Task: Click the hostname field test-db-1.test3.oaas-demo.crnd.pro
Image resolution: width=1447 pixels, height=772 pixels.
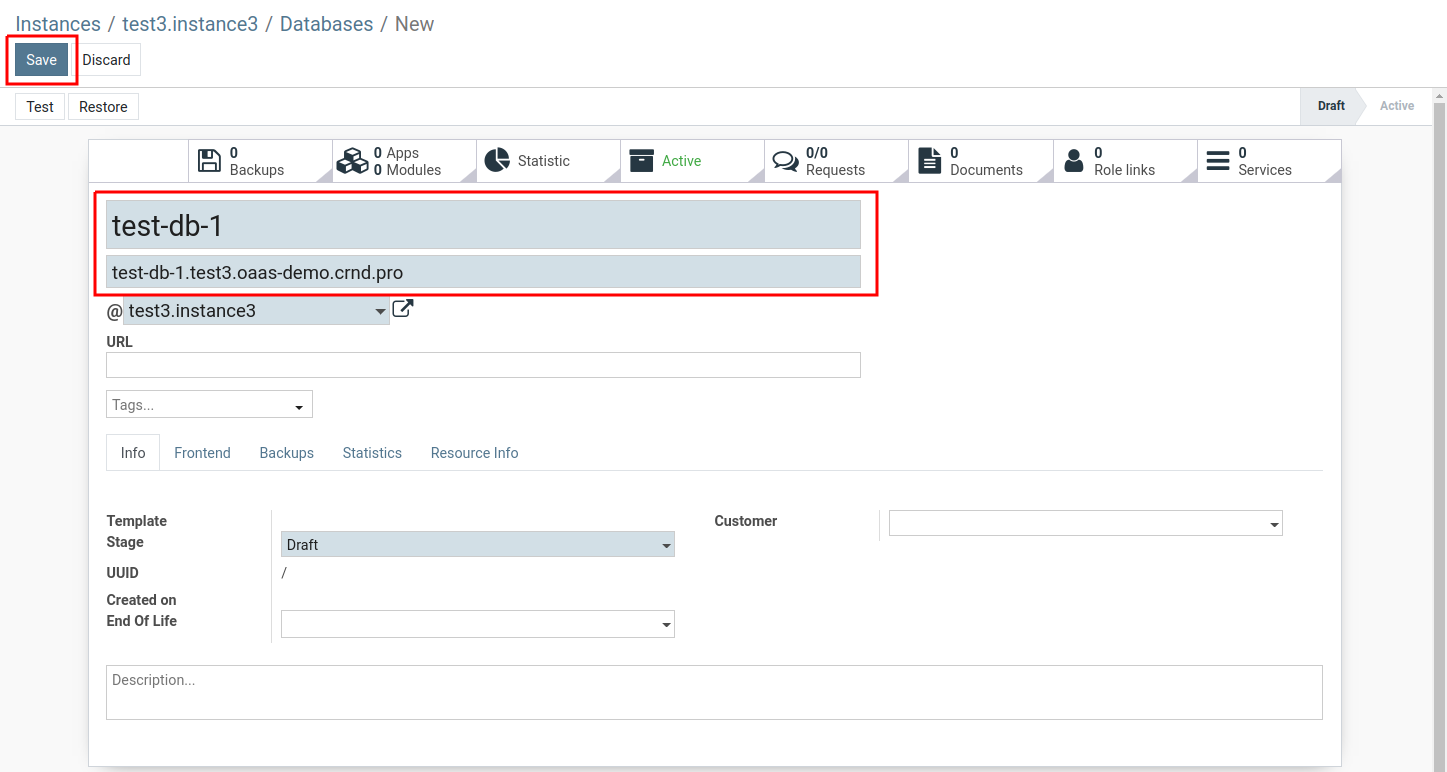Action: 483,272
